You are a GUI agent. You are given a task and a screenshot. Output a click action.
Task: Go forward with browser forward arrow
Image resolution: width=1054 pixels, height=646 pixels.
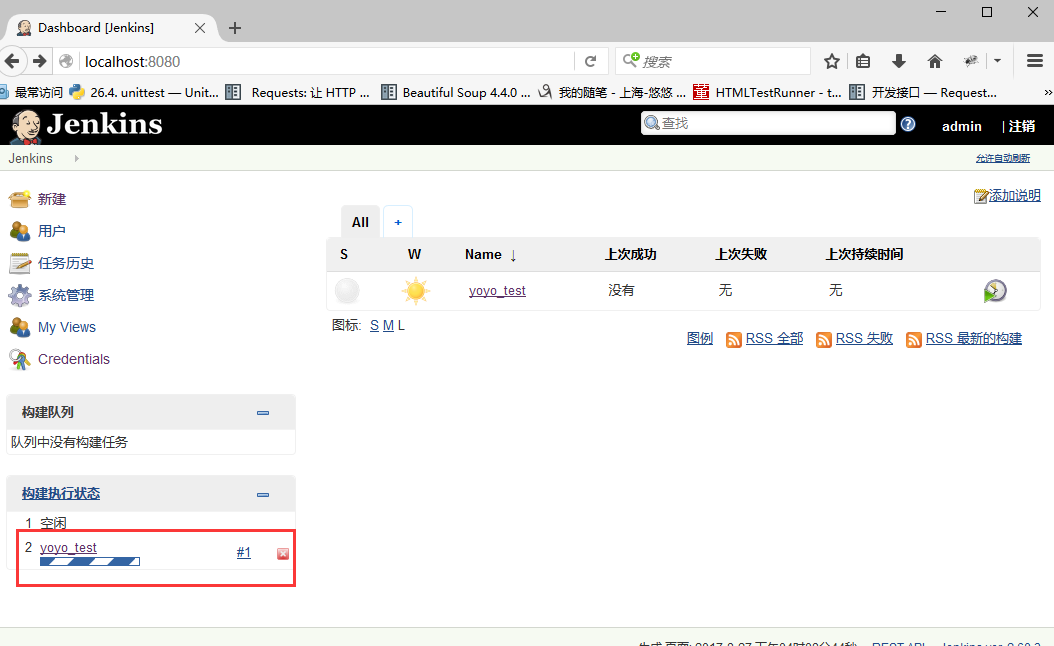40,61
